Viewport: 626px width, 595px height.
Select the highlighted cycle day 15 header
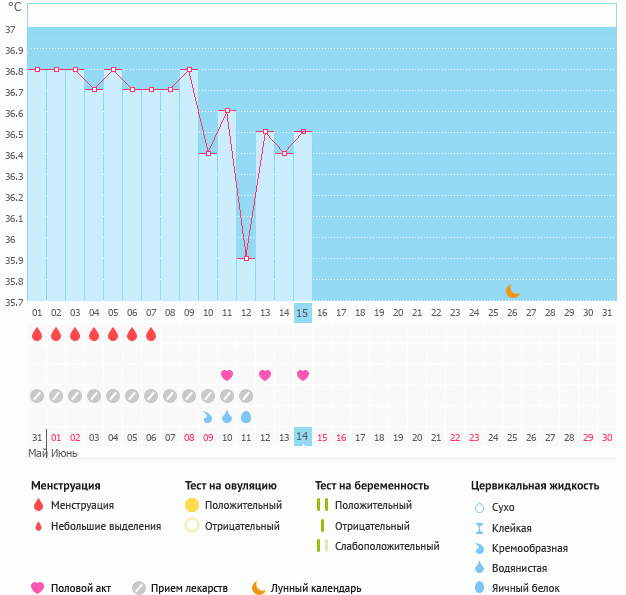(x=303, y=313)
